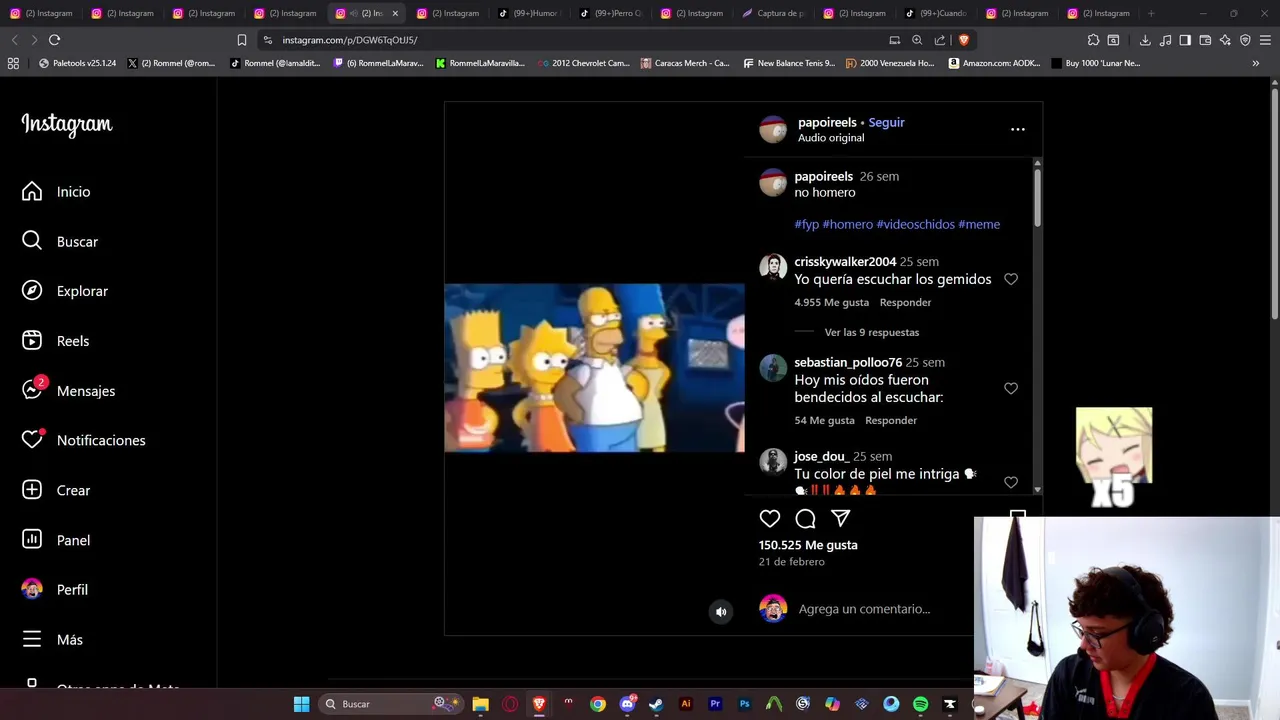The image size is (1280, 720).
Task: Click the address bar URL
Action: pos(349,40)
